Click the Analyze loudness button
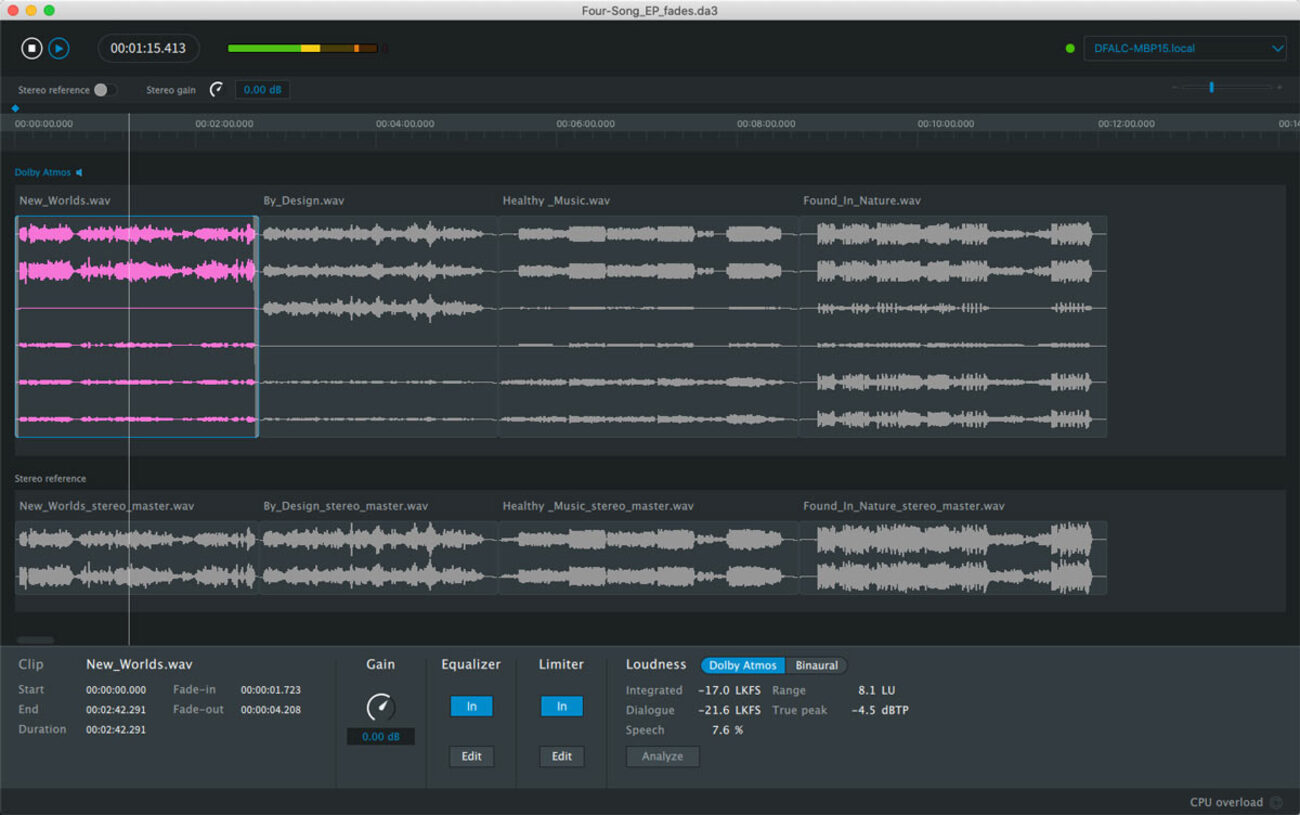This screenshot has height=815, width=1300. [x=662, y=756]
